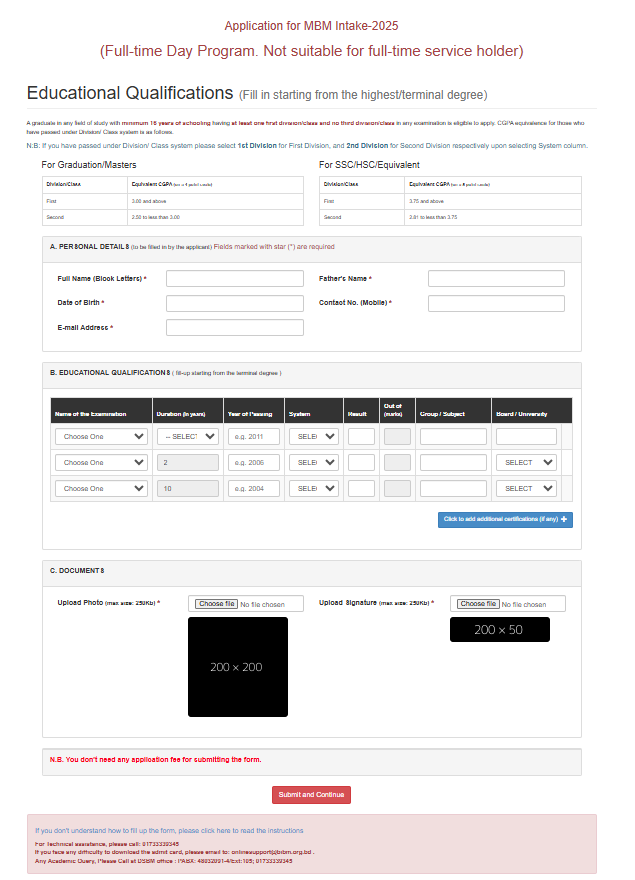Focus the Father's Name text field
635x880 pixels.
(496, 279)
